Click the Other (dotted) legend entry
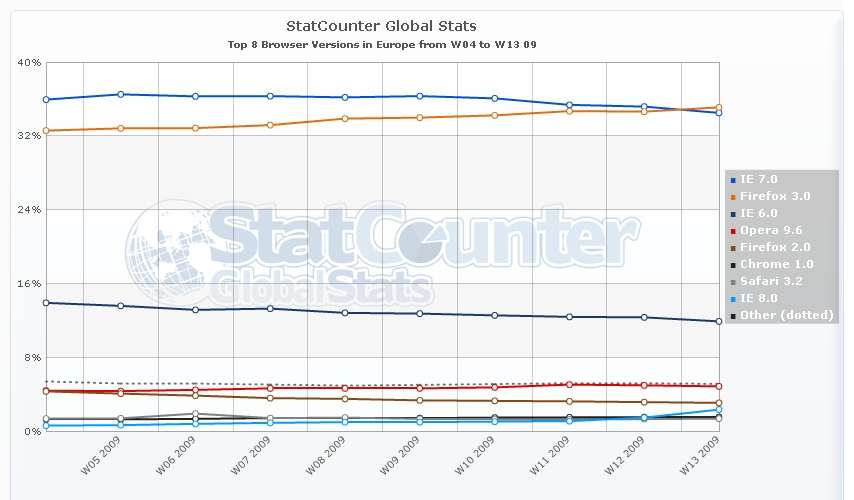Viewport: 854px width, 500px height. 786,315
